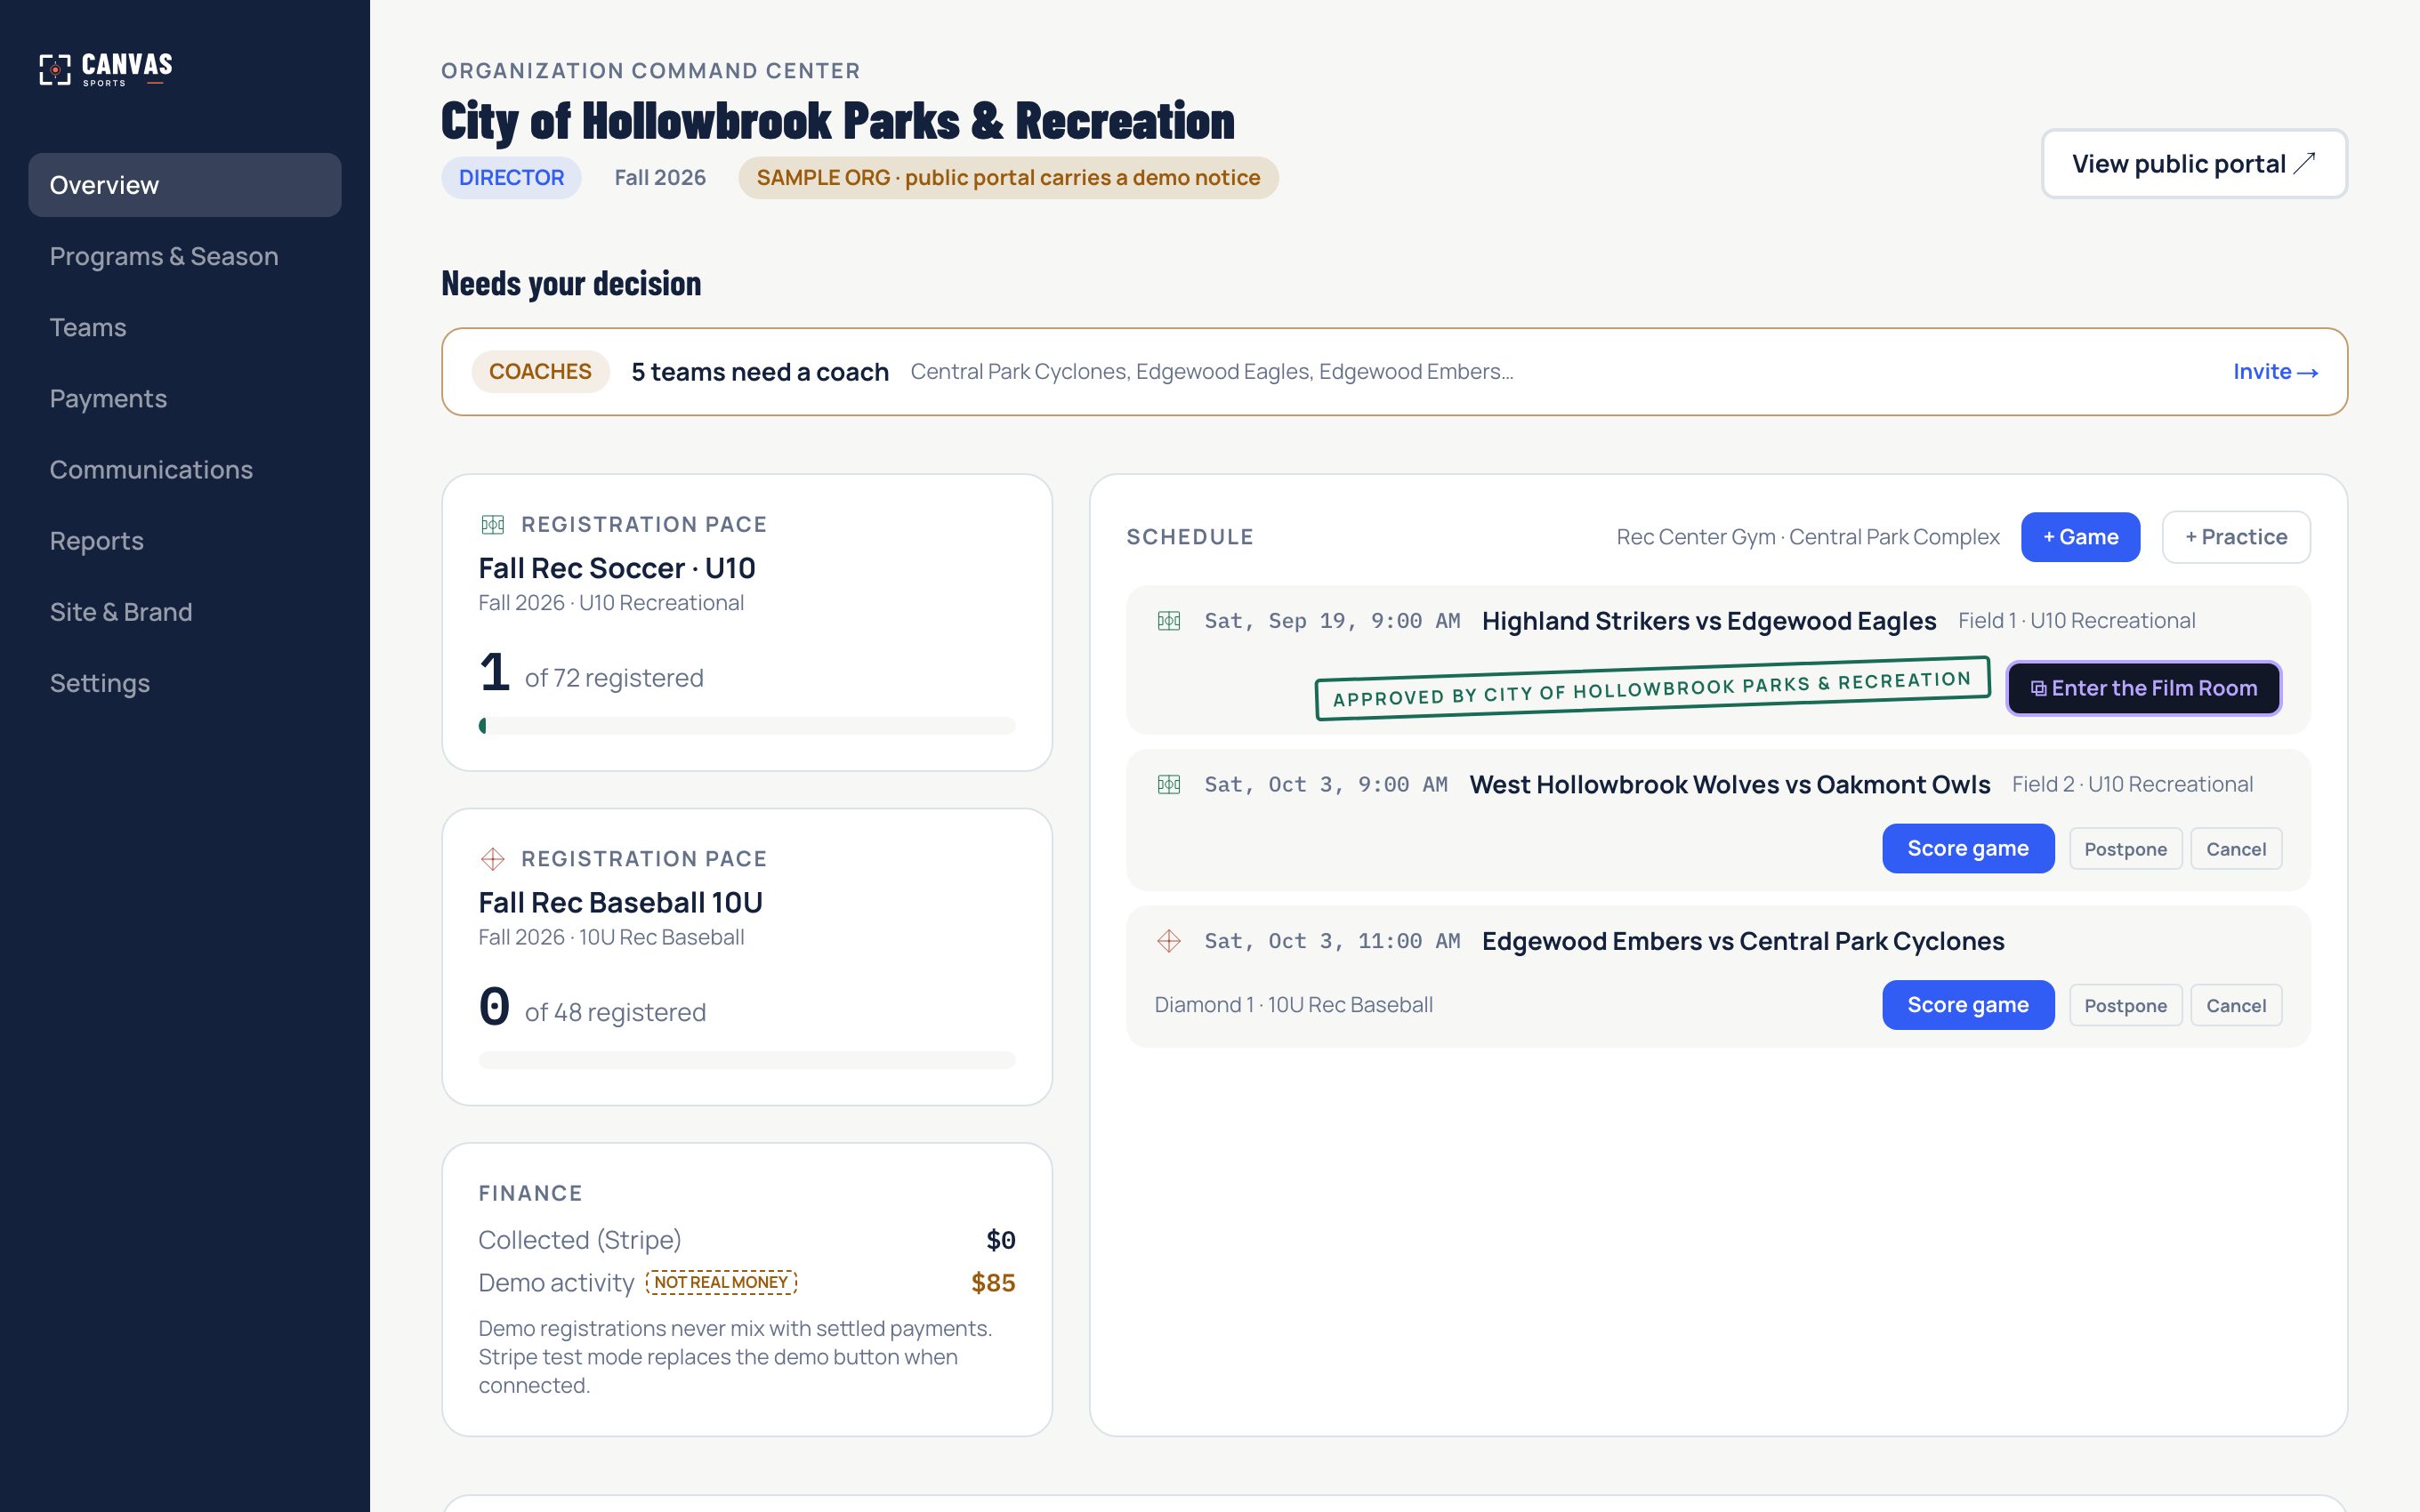Click the View public portal button
This screenshot has height=1512, width=2420.
click(x=2194, y=163)
